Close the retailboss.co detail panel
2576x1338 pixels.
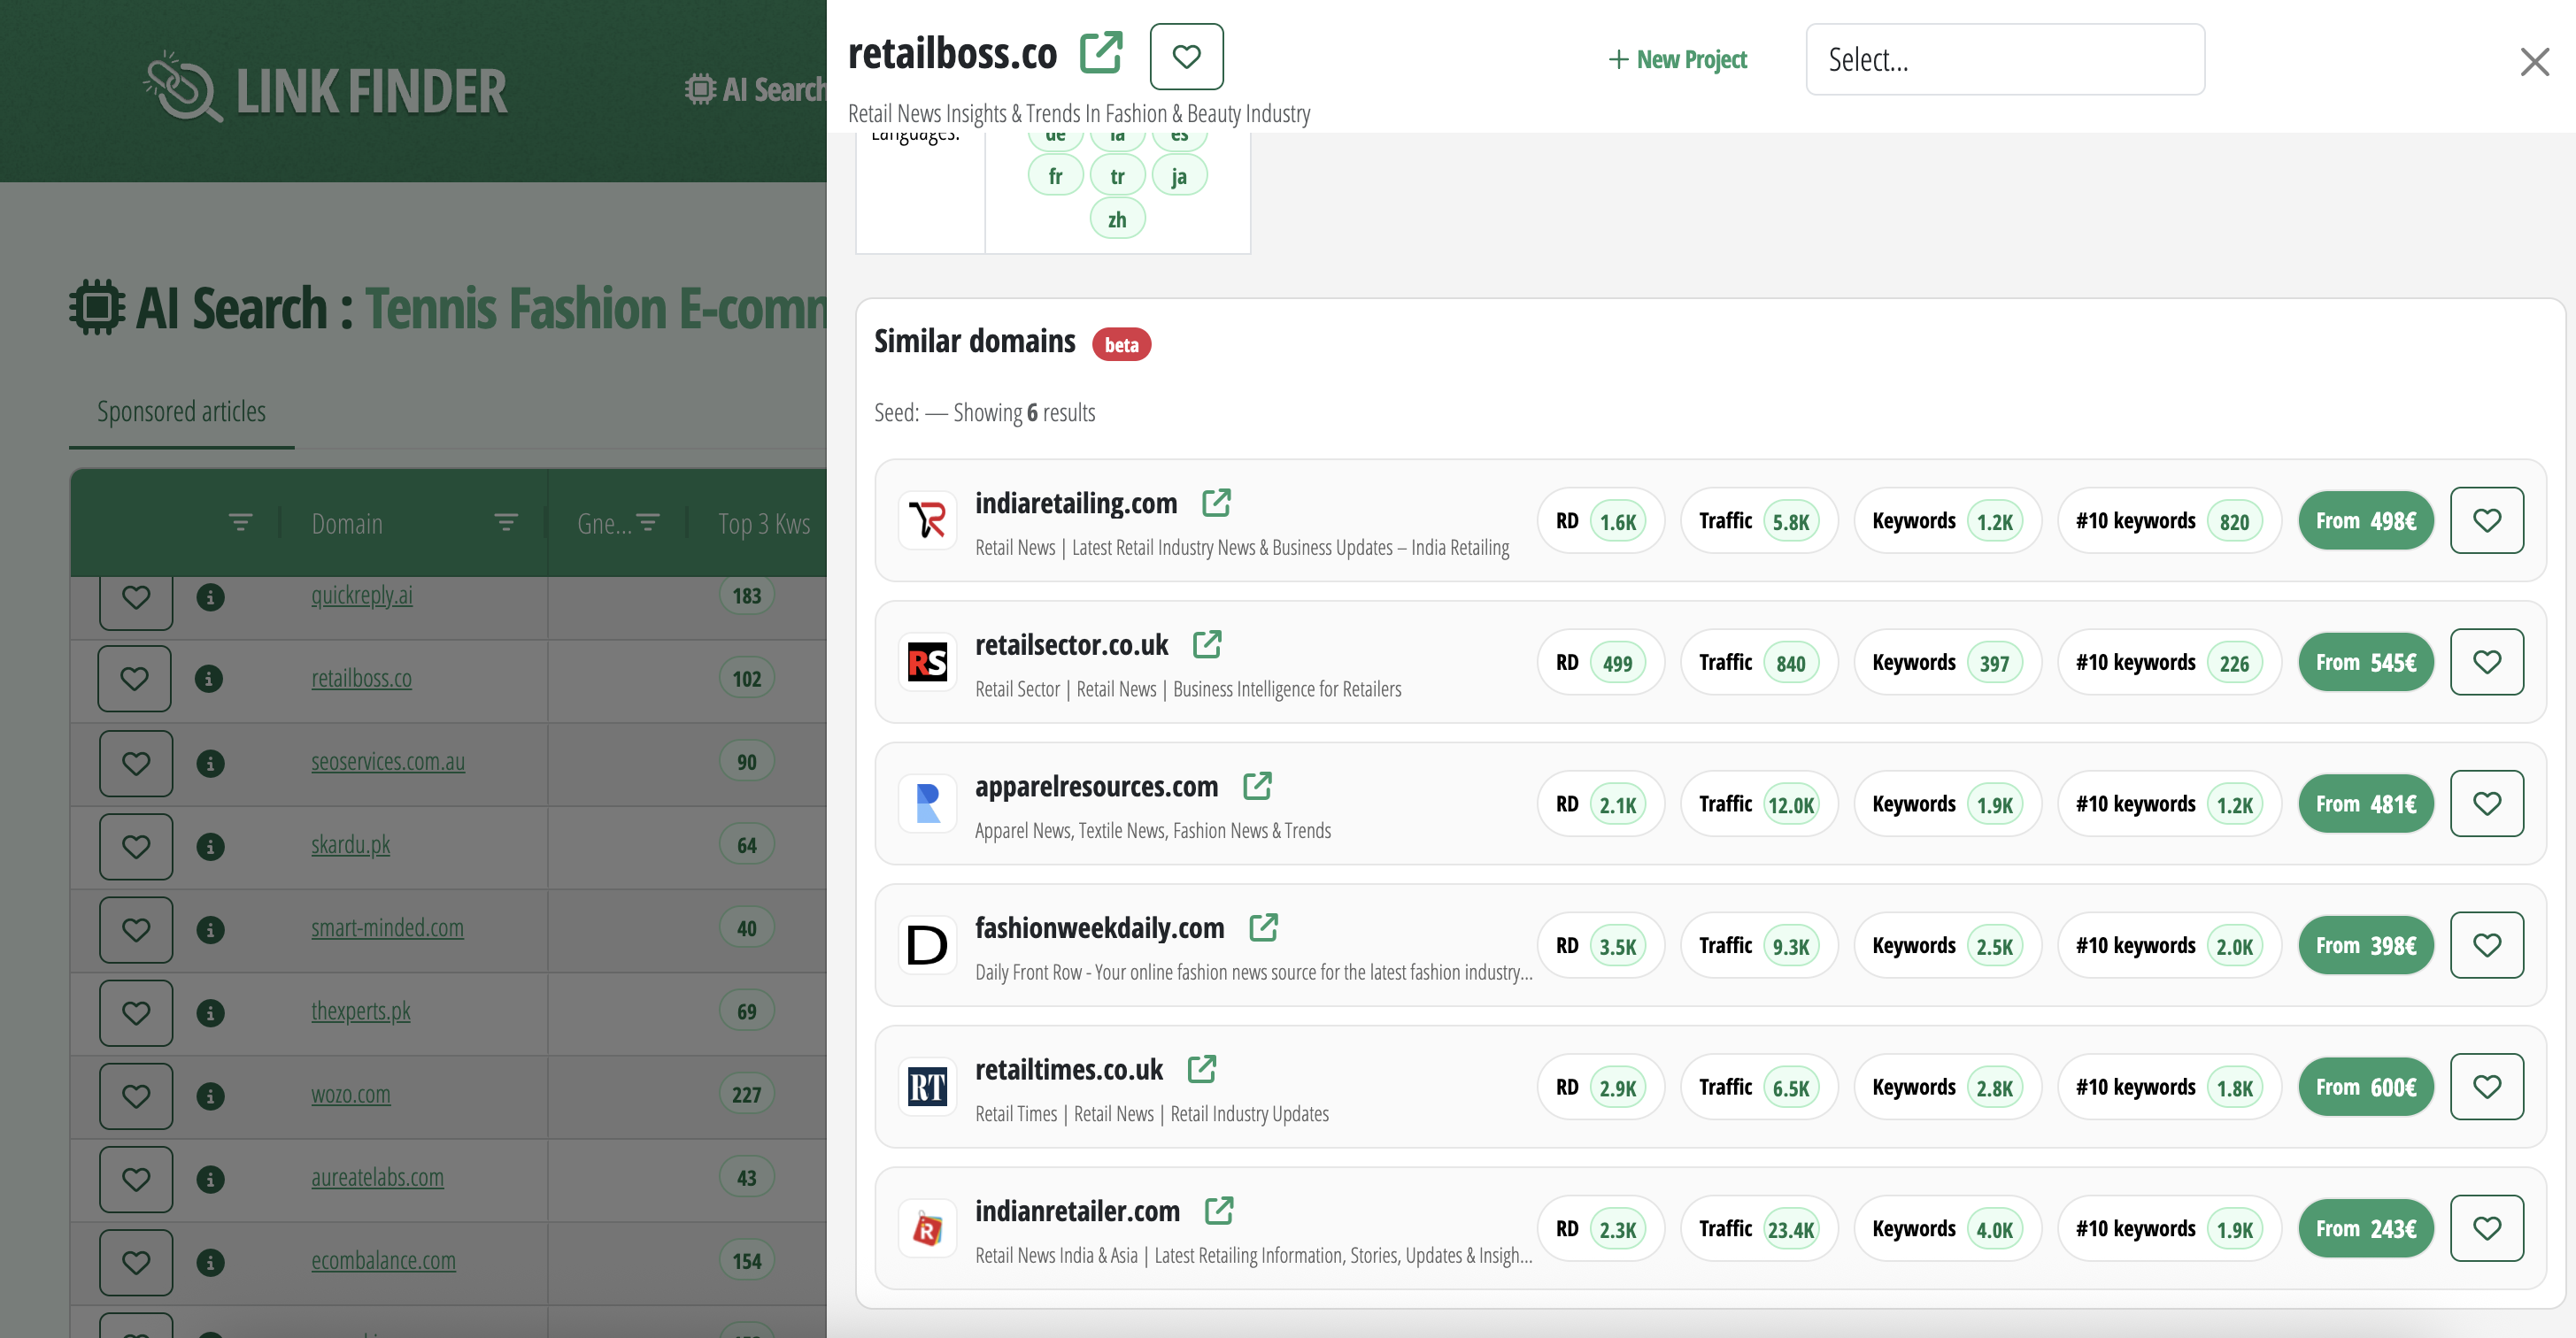[2534, 62]
